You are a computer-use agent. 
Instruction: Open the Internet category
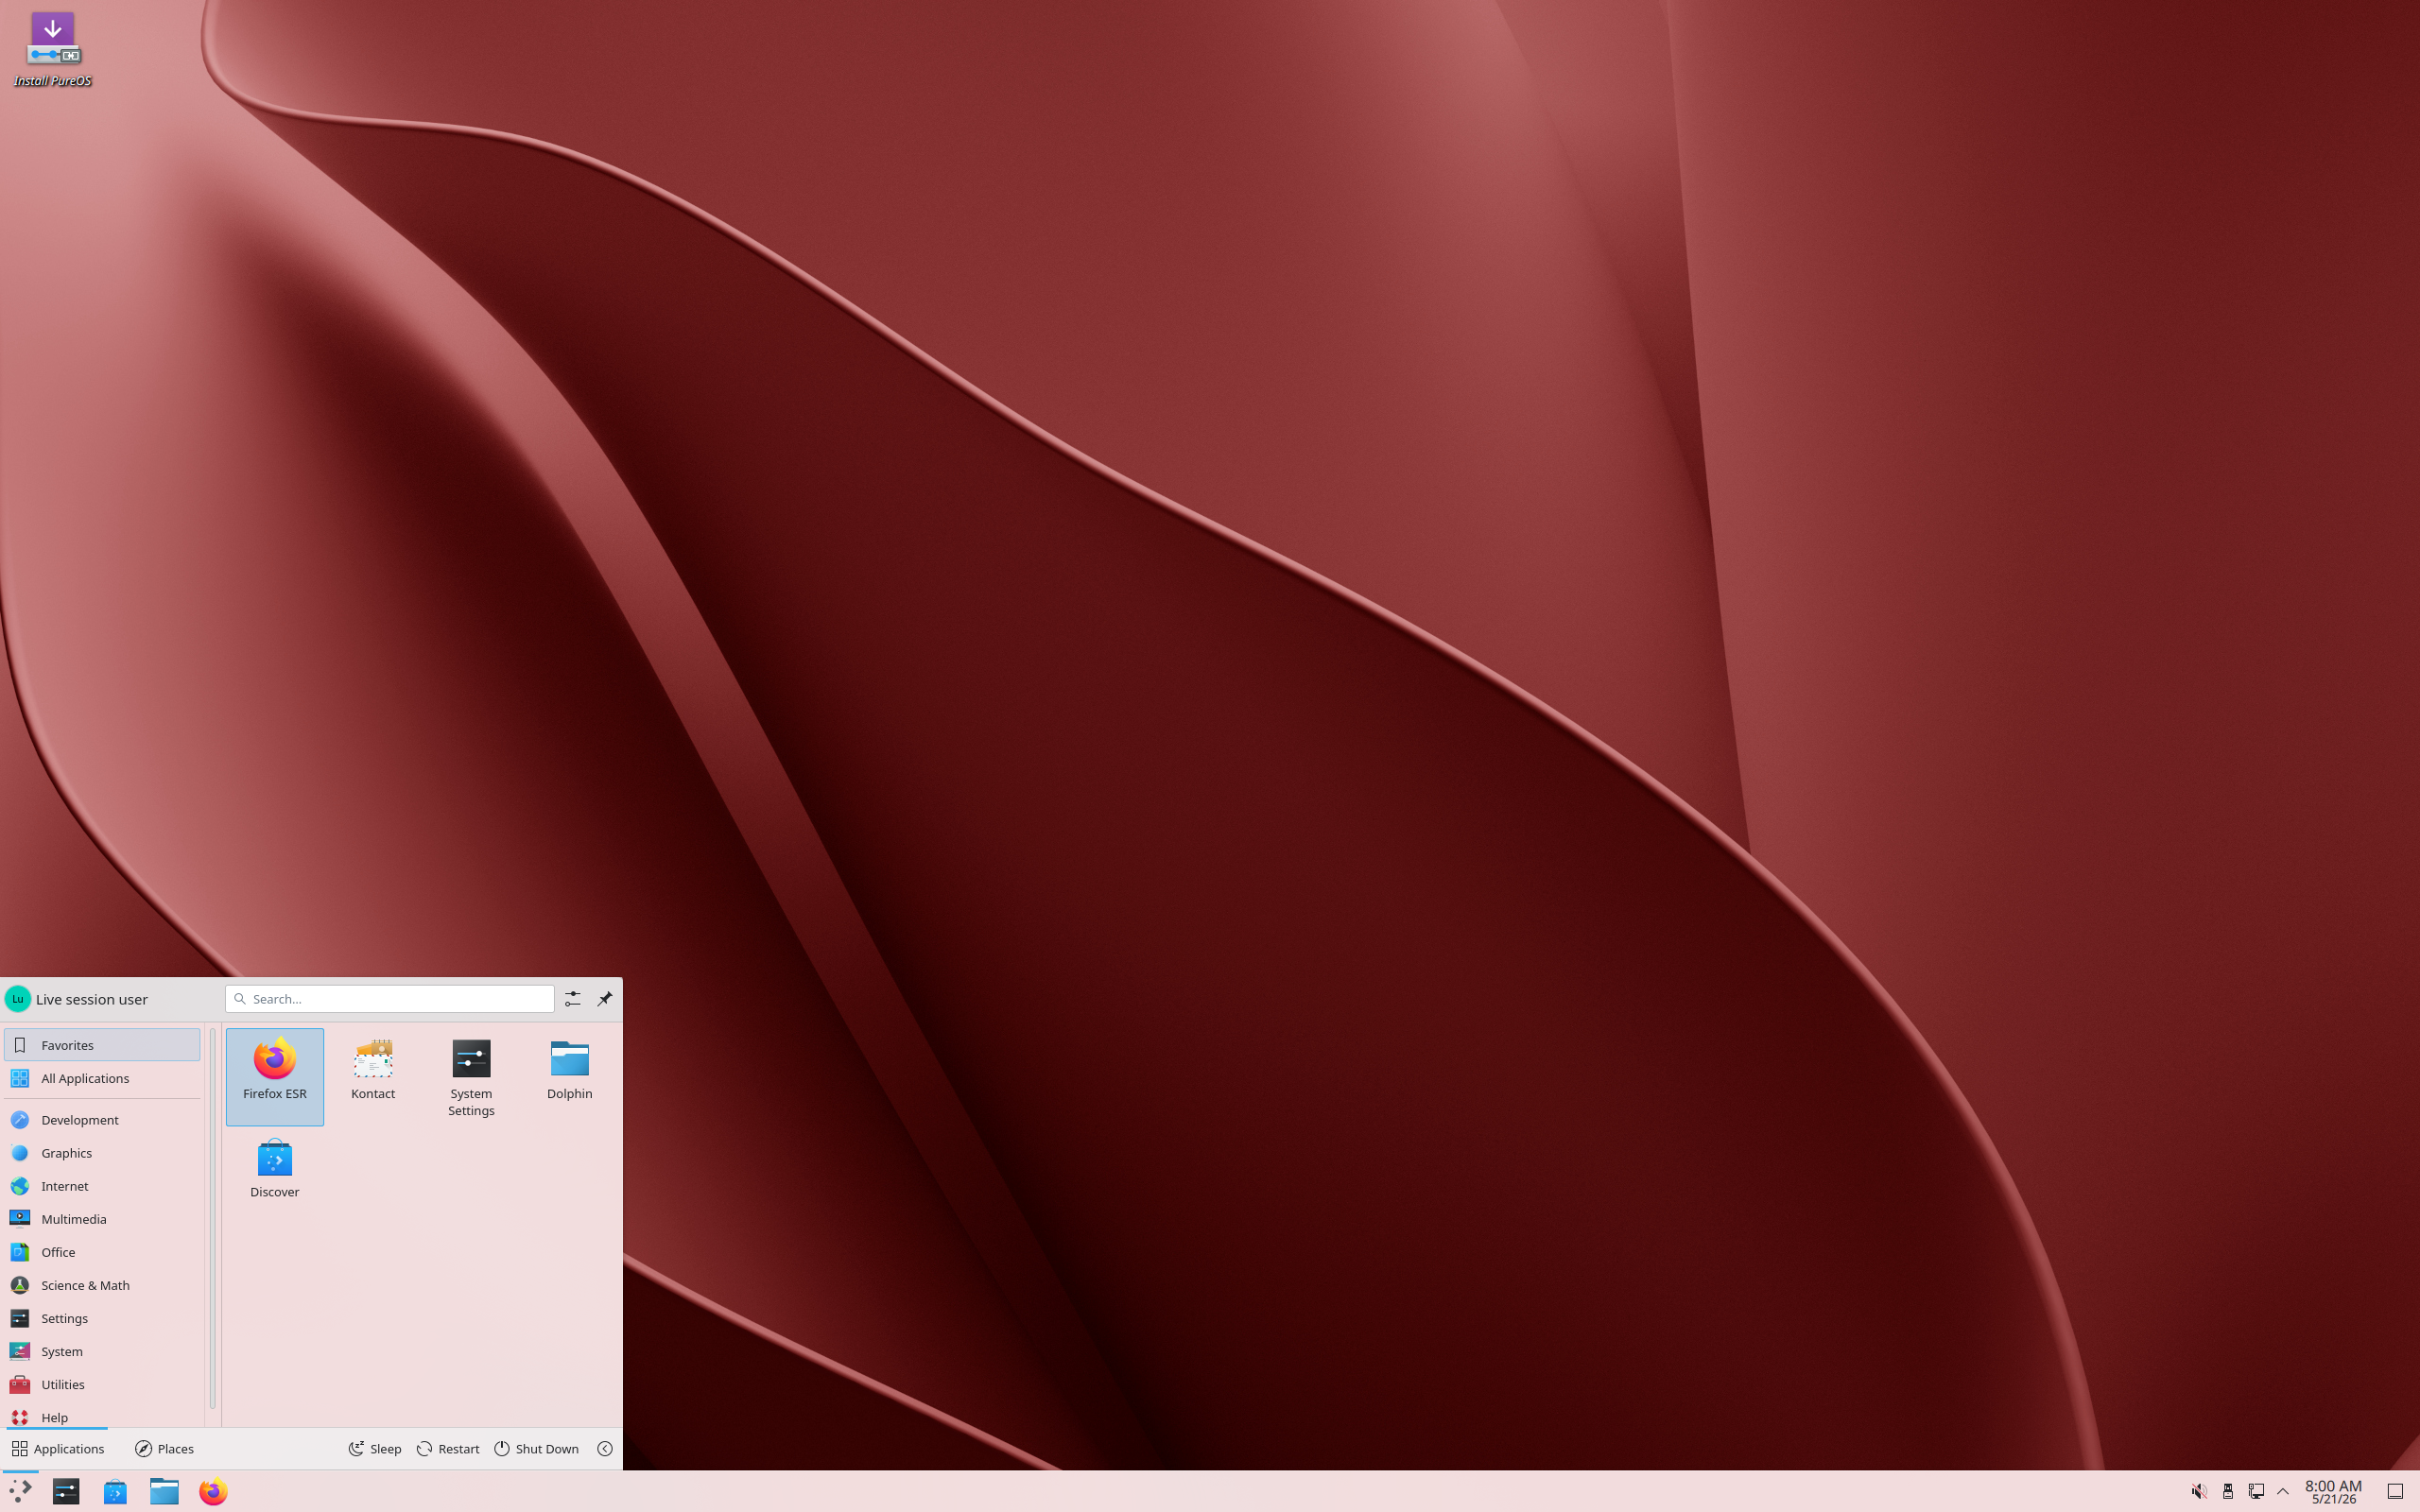pos(102,1186)
